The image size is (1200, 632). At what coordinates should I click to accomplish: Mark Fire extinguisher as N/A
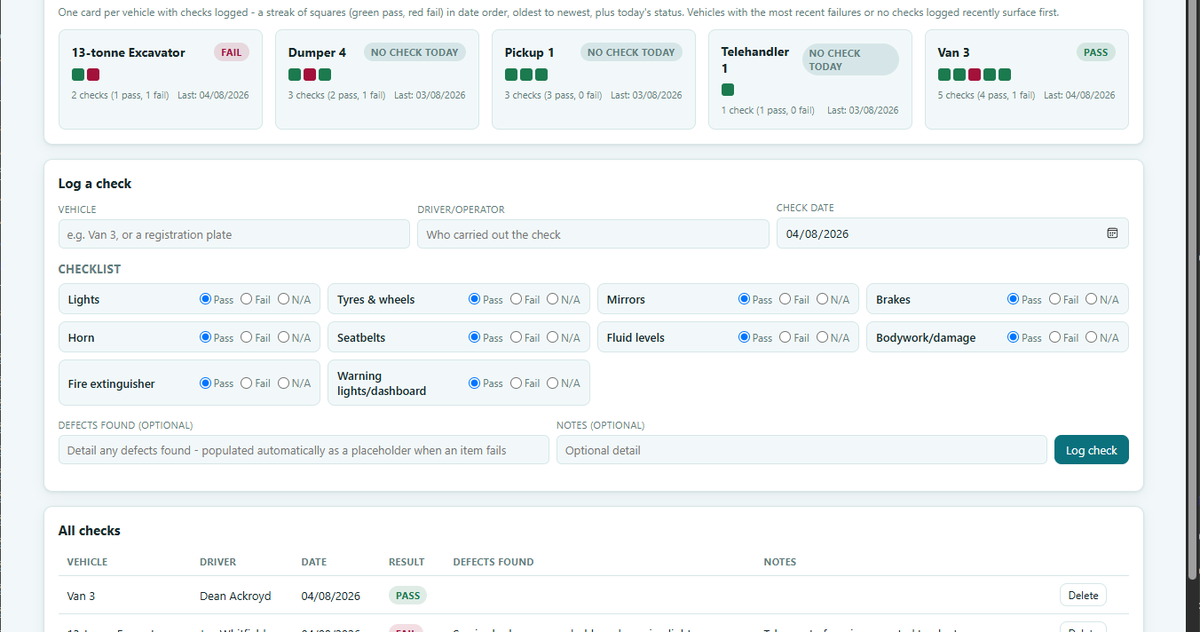[x=283, y=383]
